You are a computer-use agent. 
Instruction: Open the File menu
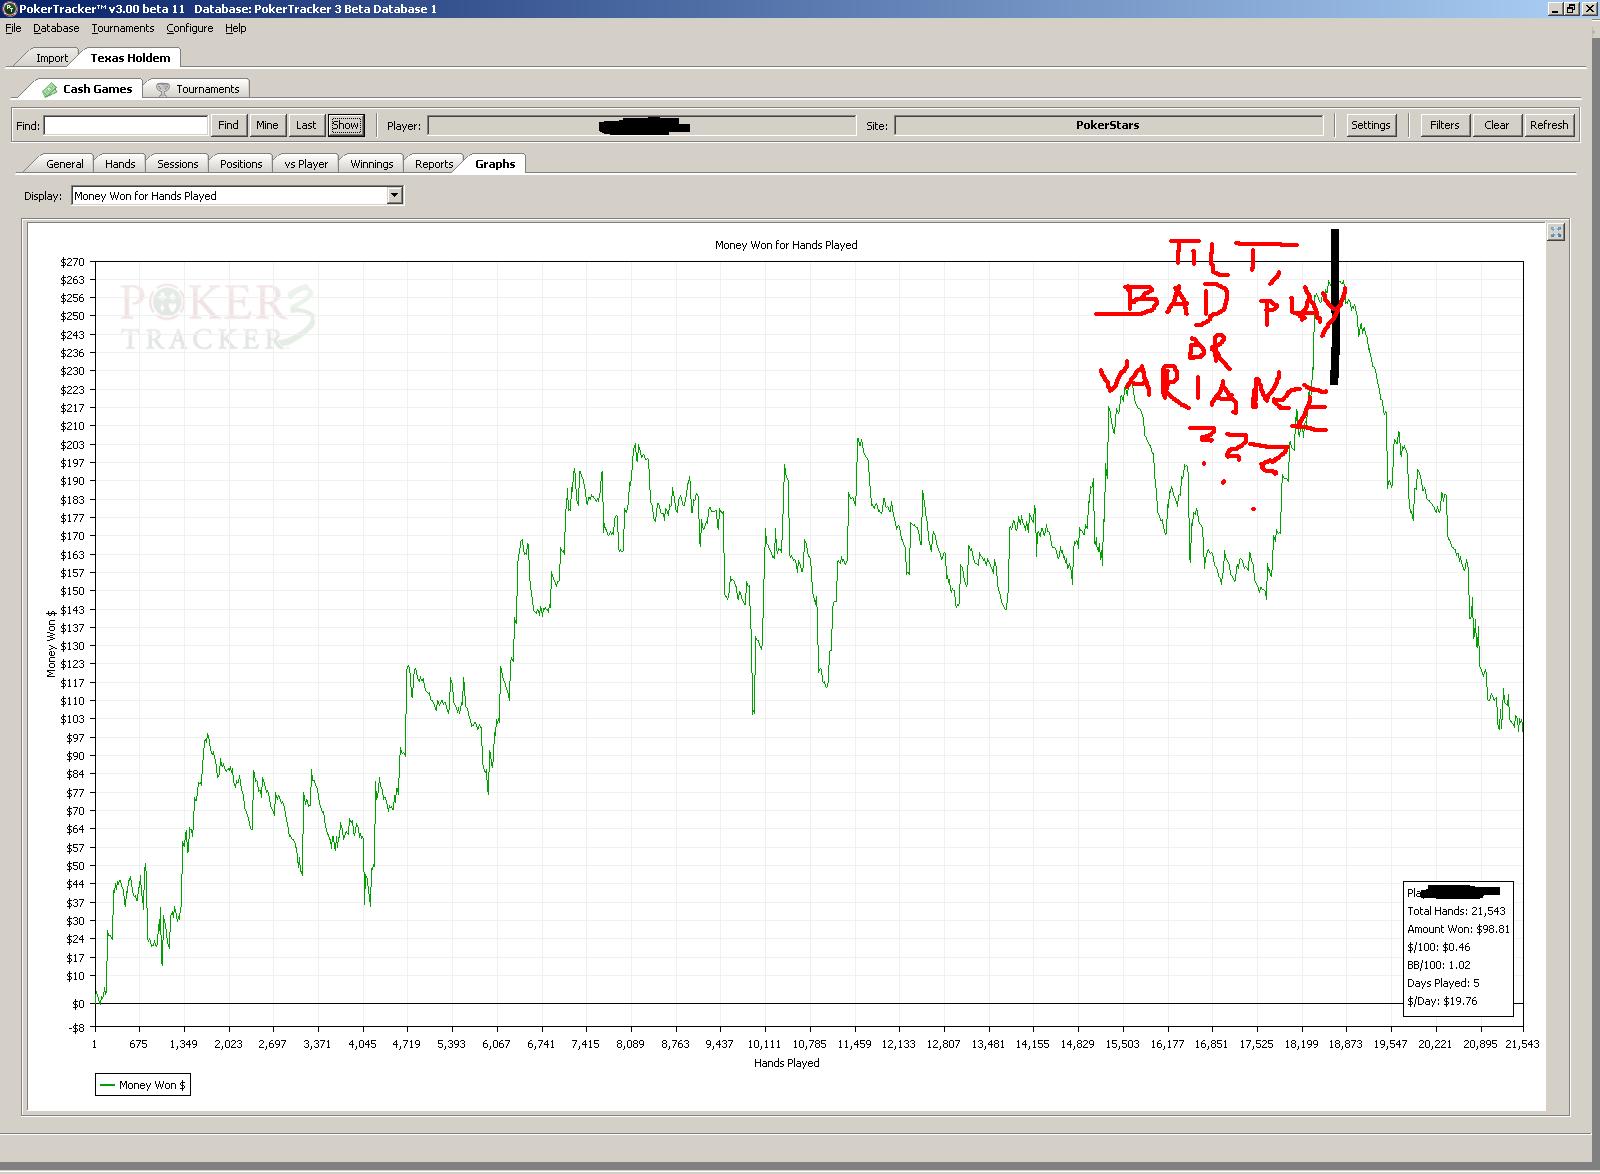click(x=13, y=28)
